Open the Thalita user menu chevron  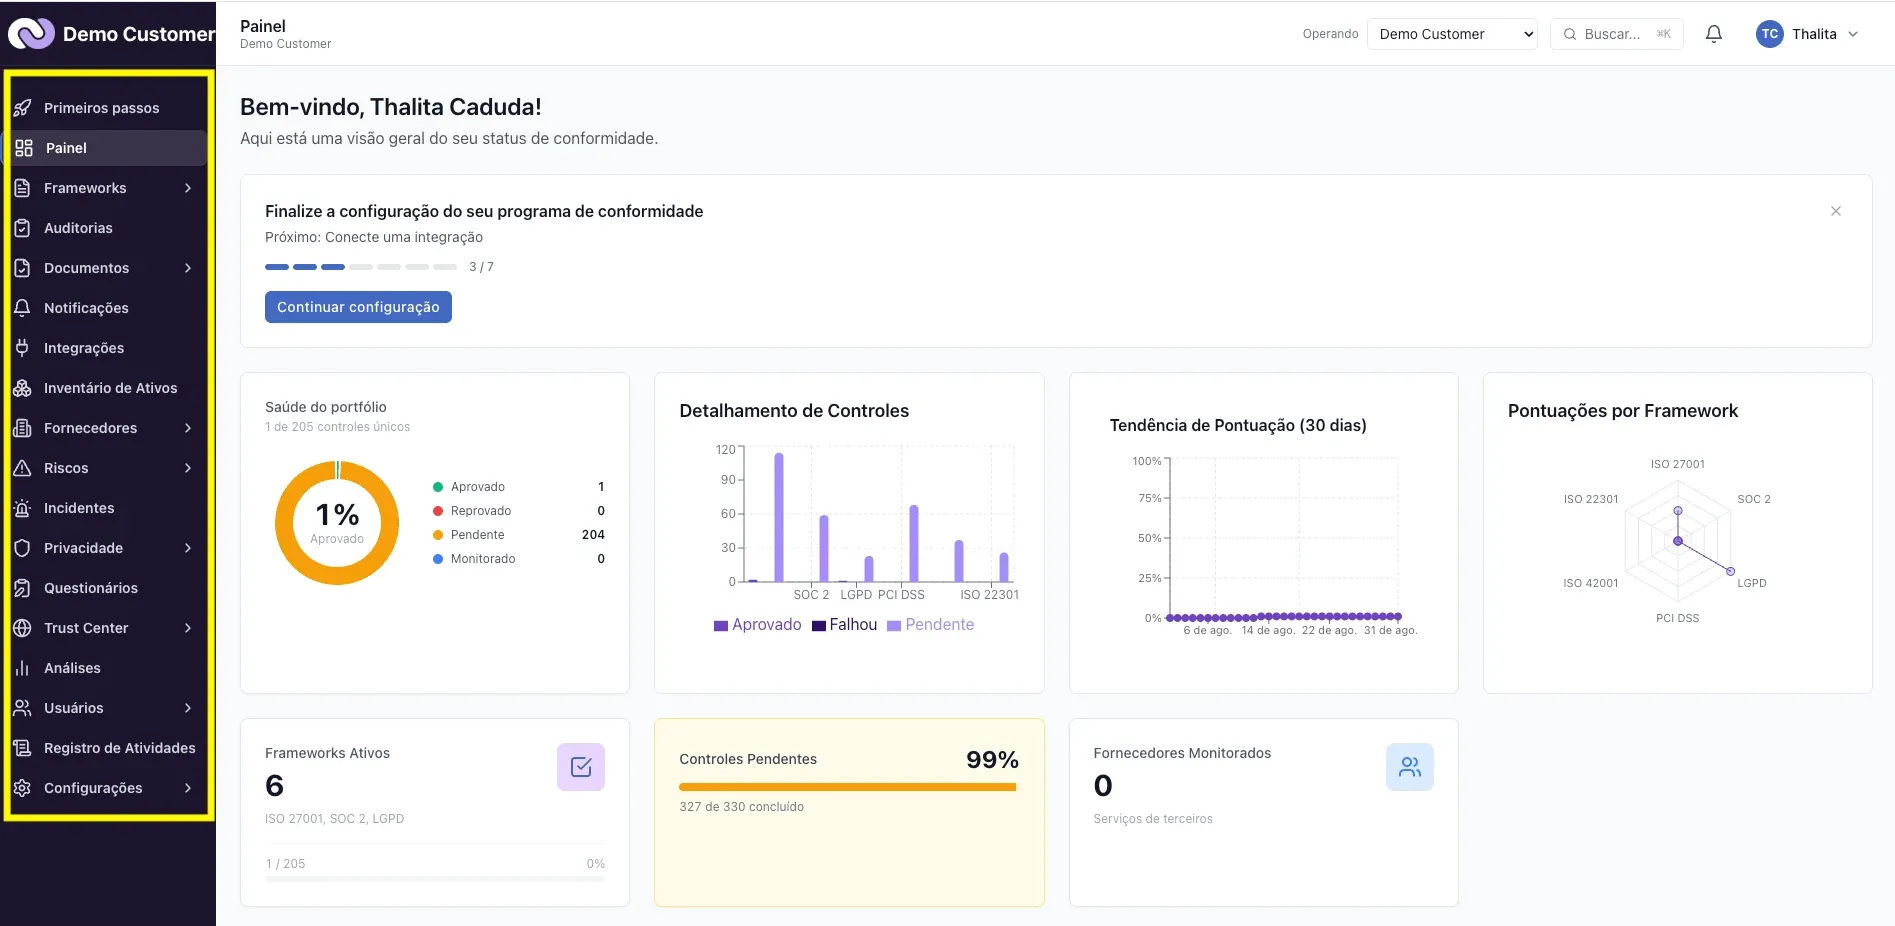[1853, 34]
